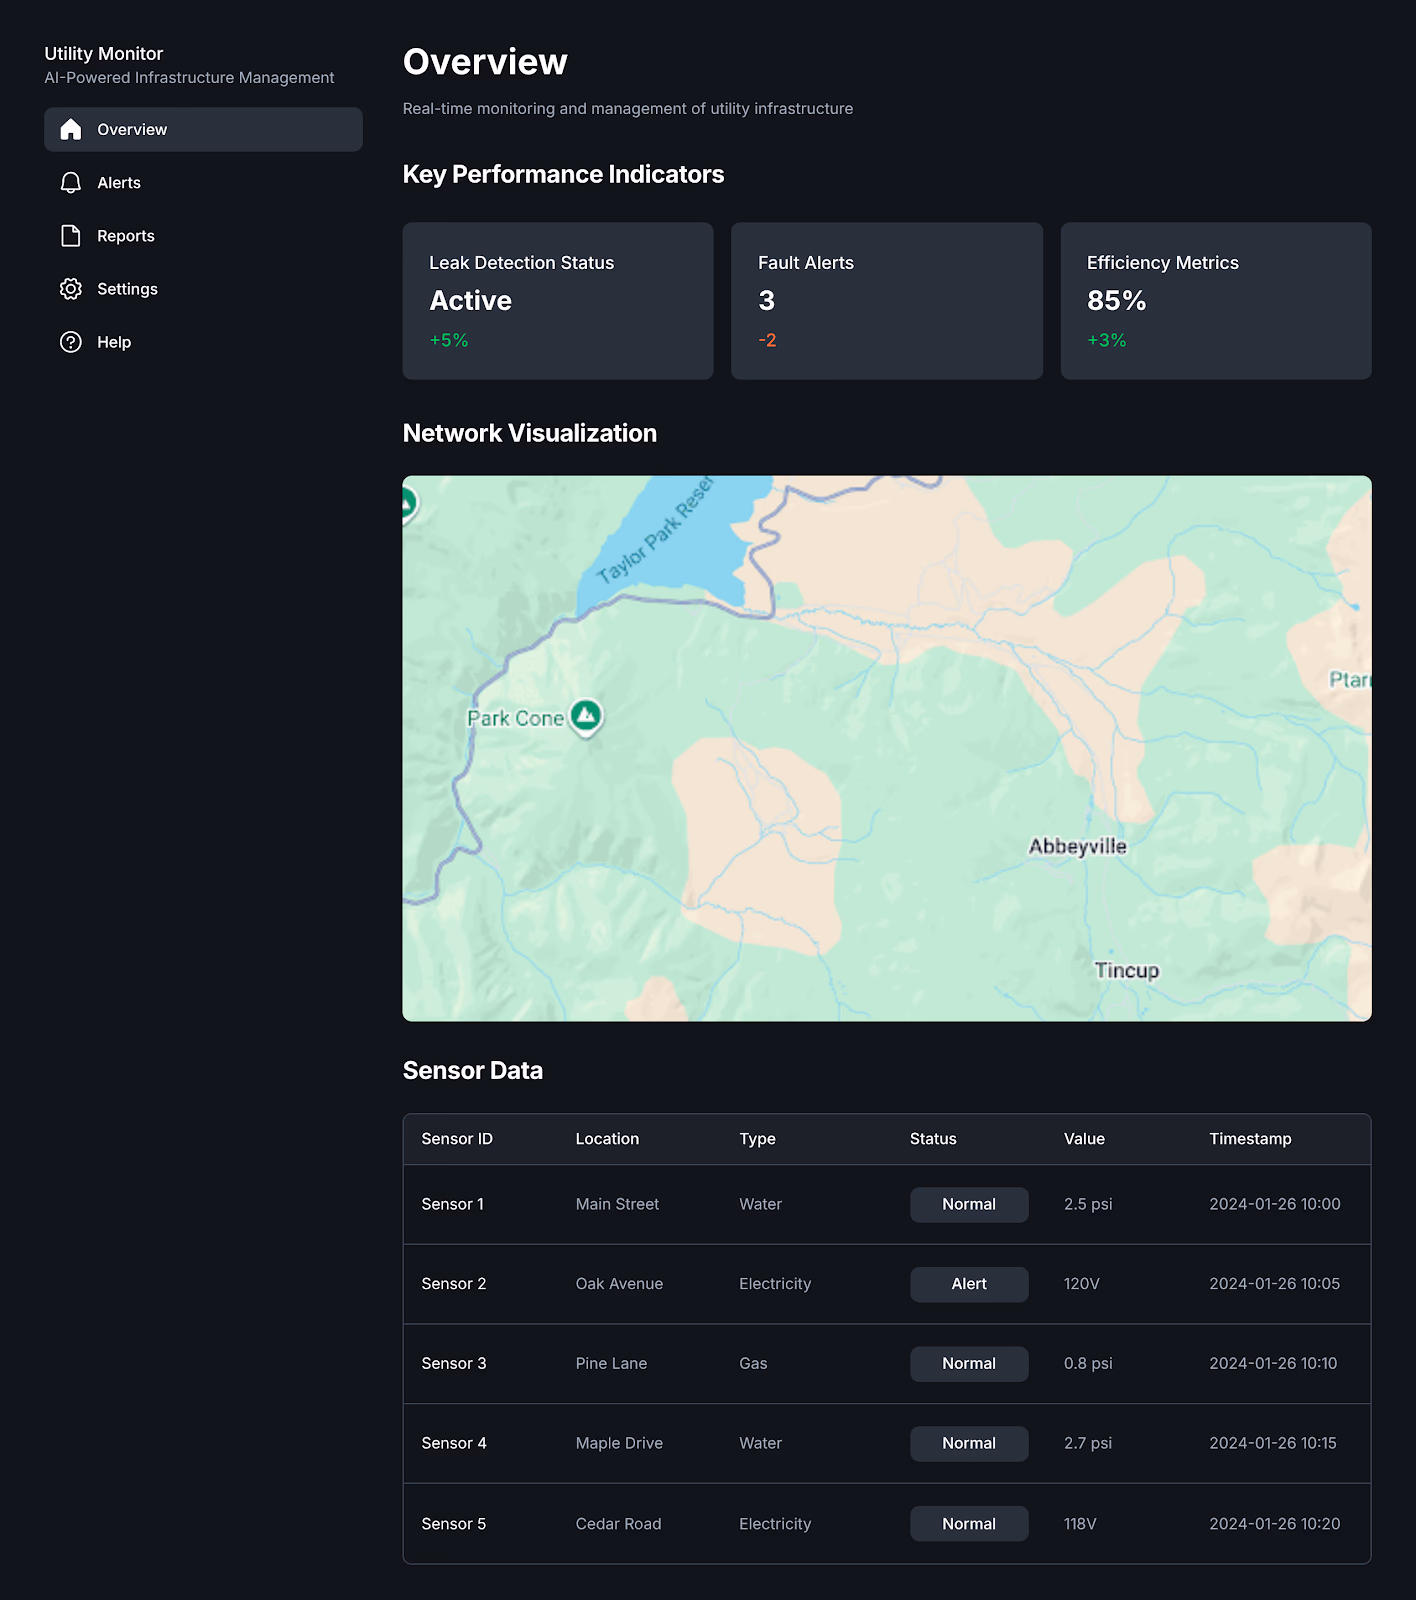Select the Efficiency Metrics card
Image resolution: width=1416 pixels, height=1600 pixels.
pos(1215,301)
